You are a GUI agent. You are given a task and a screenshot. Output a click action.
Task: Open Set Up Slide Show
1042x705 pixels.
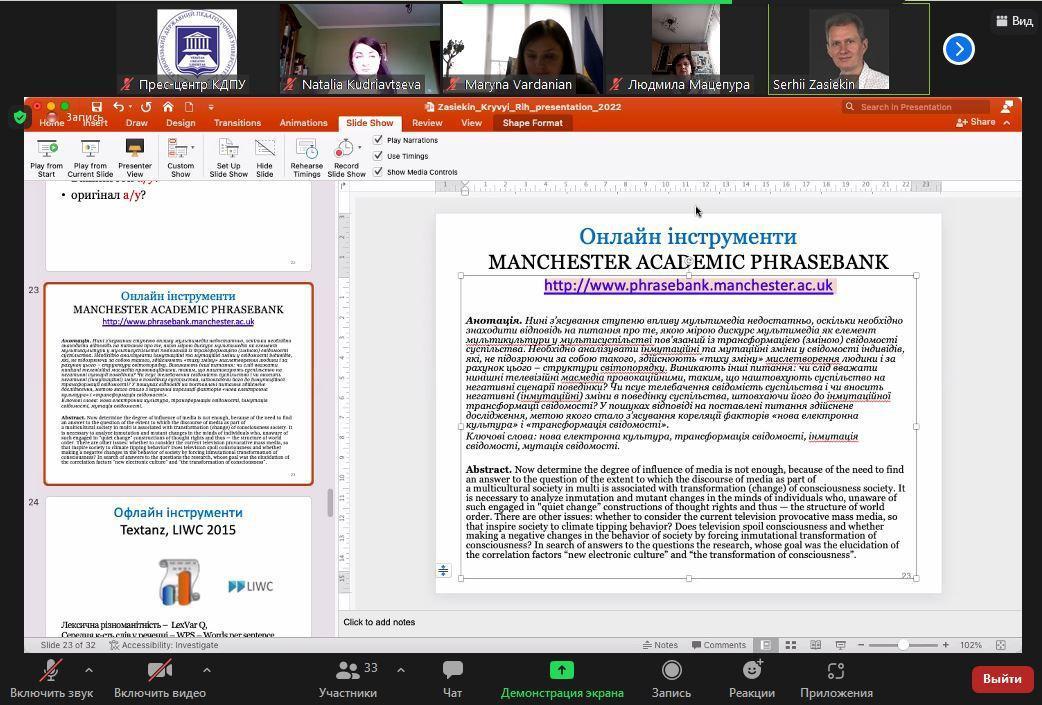click(229, 158)
